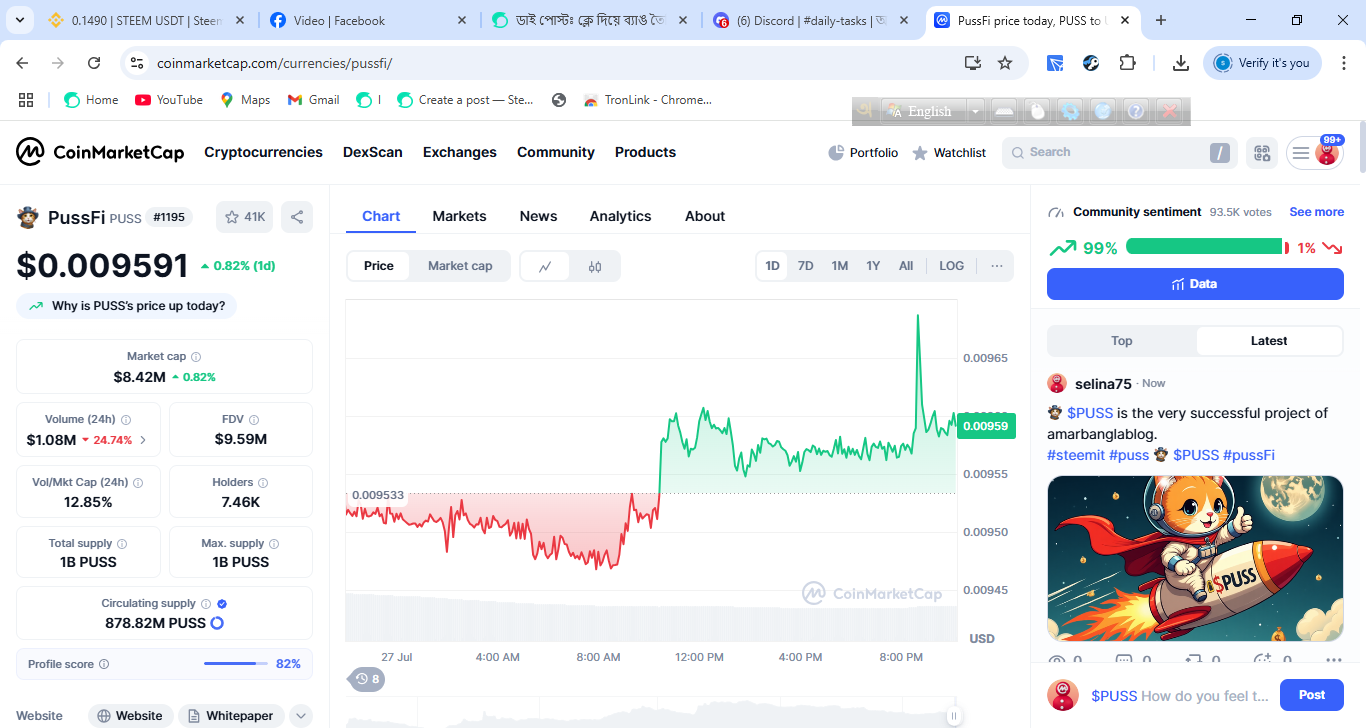Click the FDV info icon
The width and height of the screenshot is (1366, 728).
click(254, 420)
